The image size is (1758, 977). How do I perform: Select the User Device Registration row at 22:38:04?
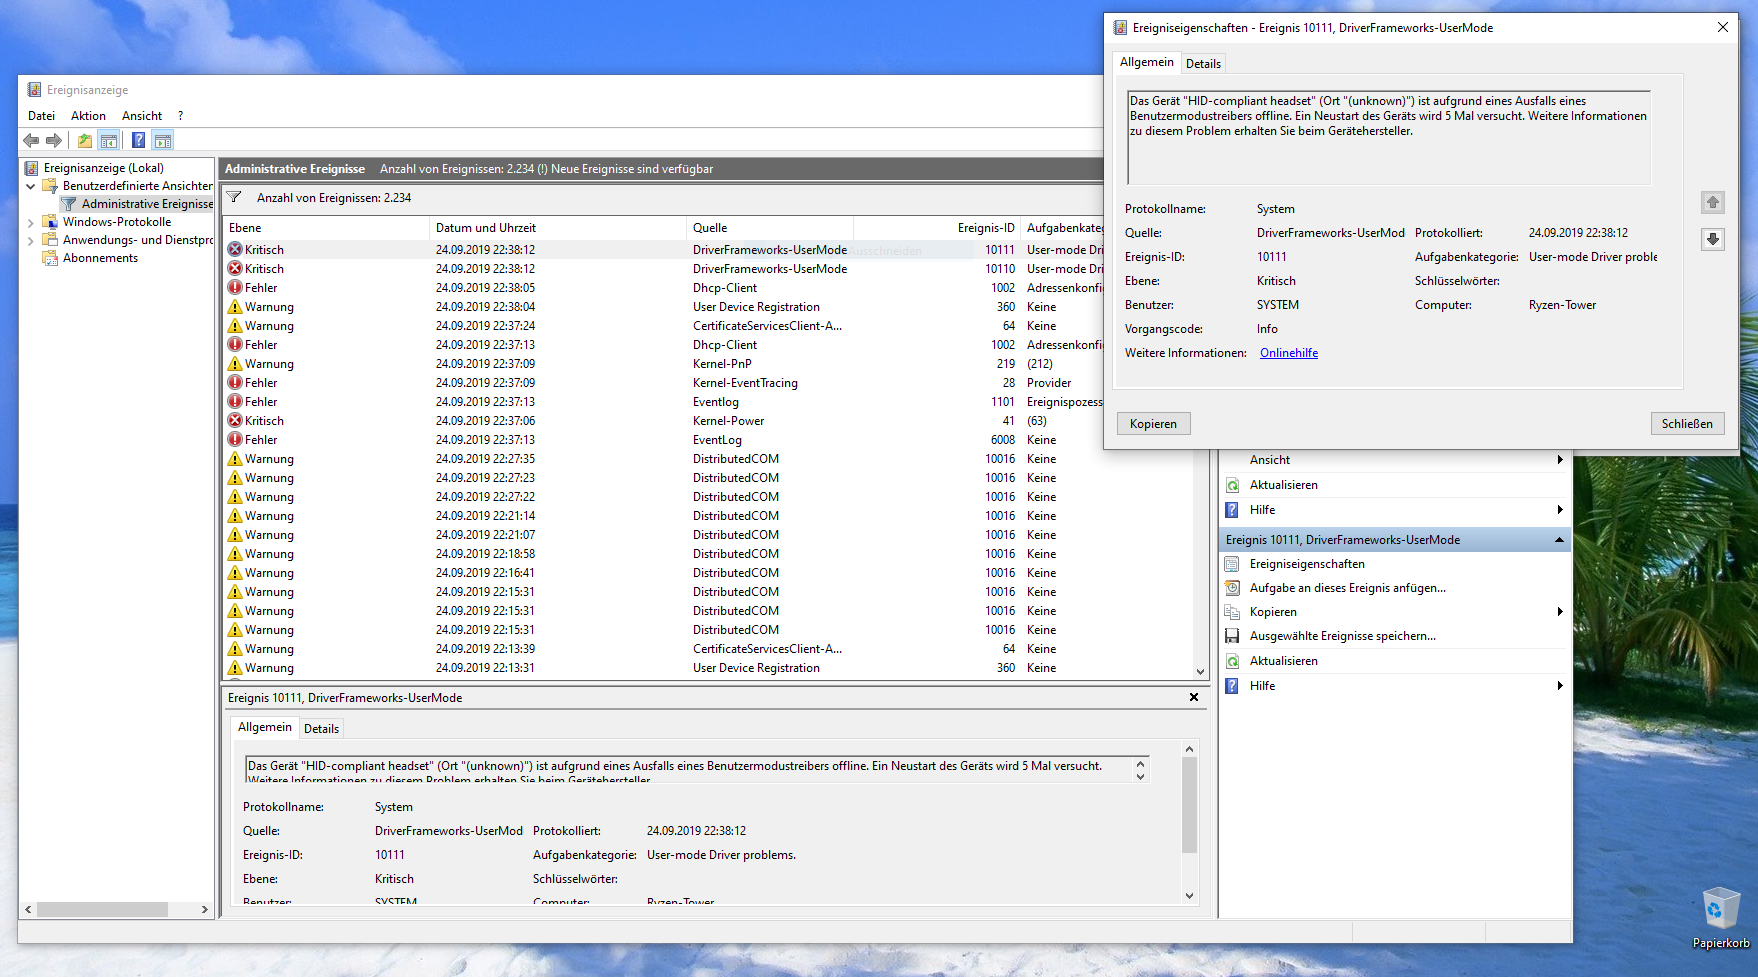(x=663, y=307)
